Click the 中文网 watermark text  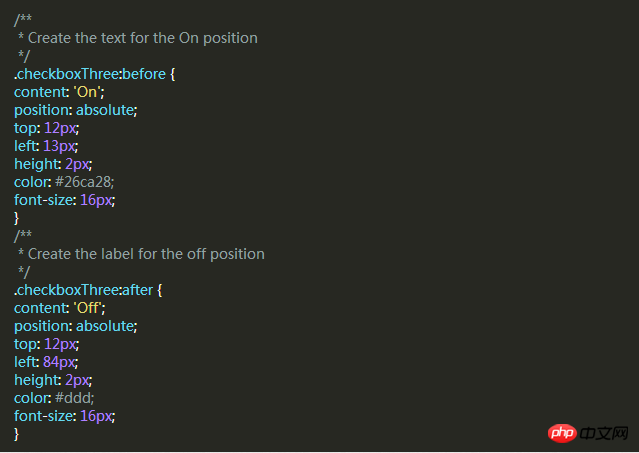[604, 433]
